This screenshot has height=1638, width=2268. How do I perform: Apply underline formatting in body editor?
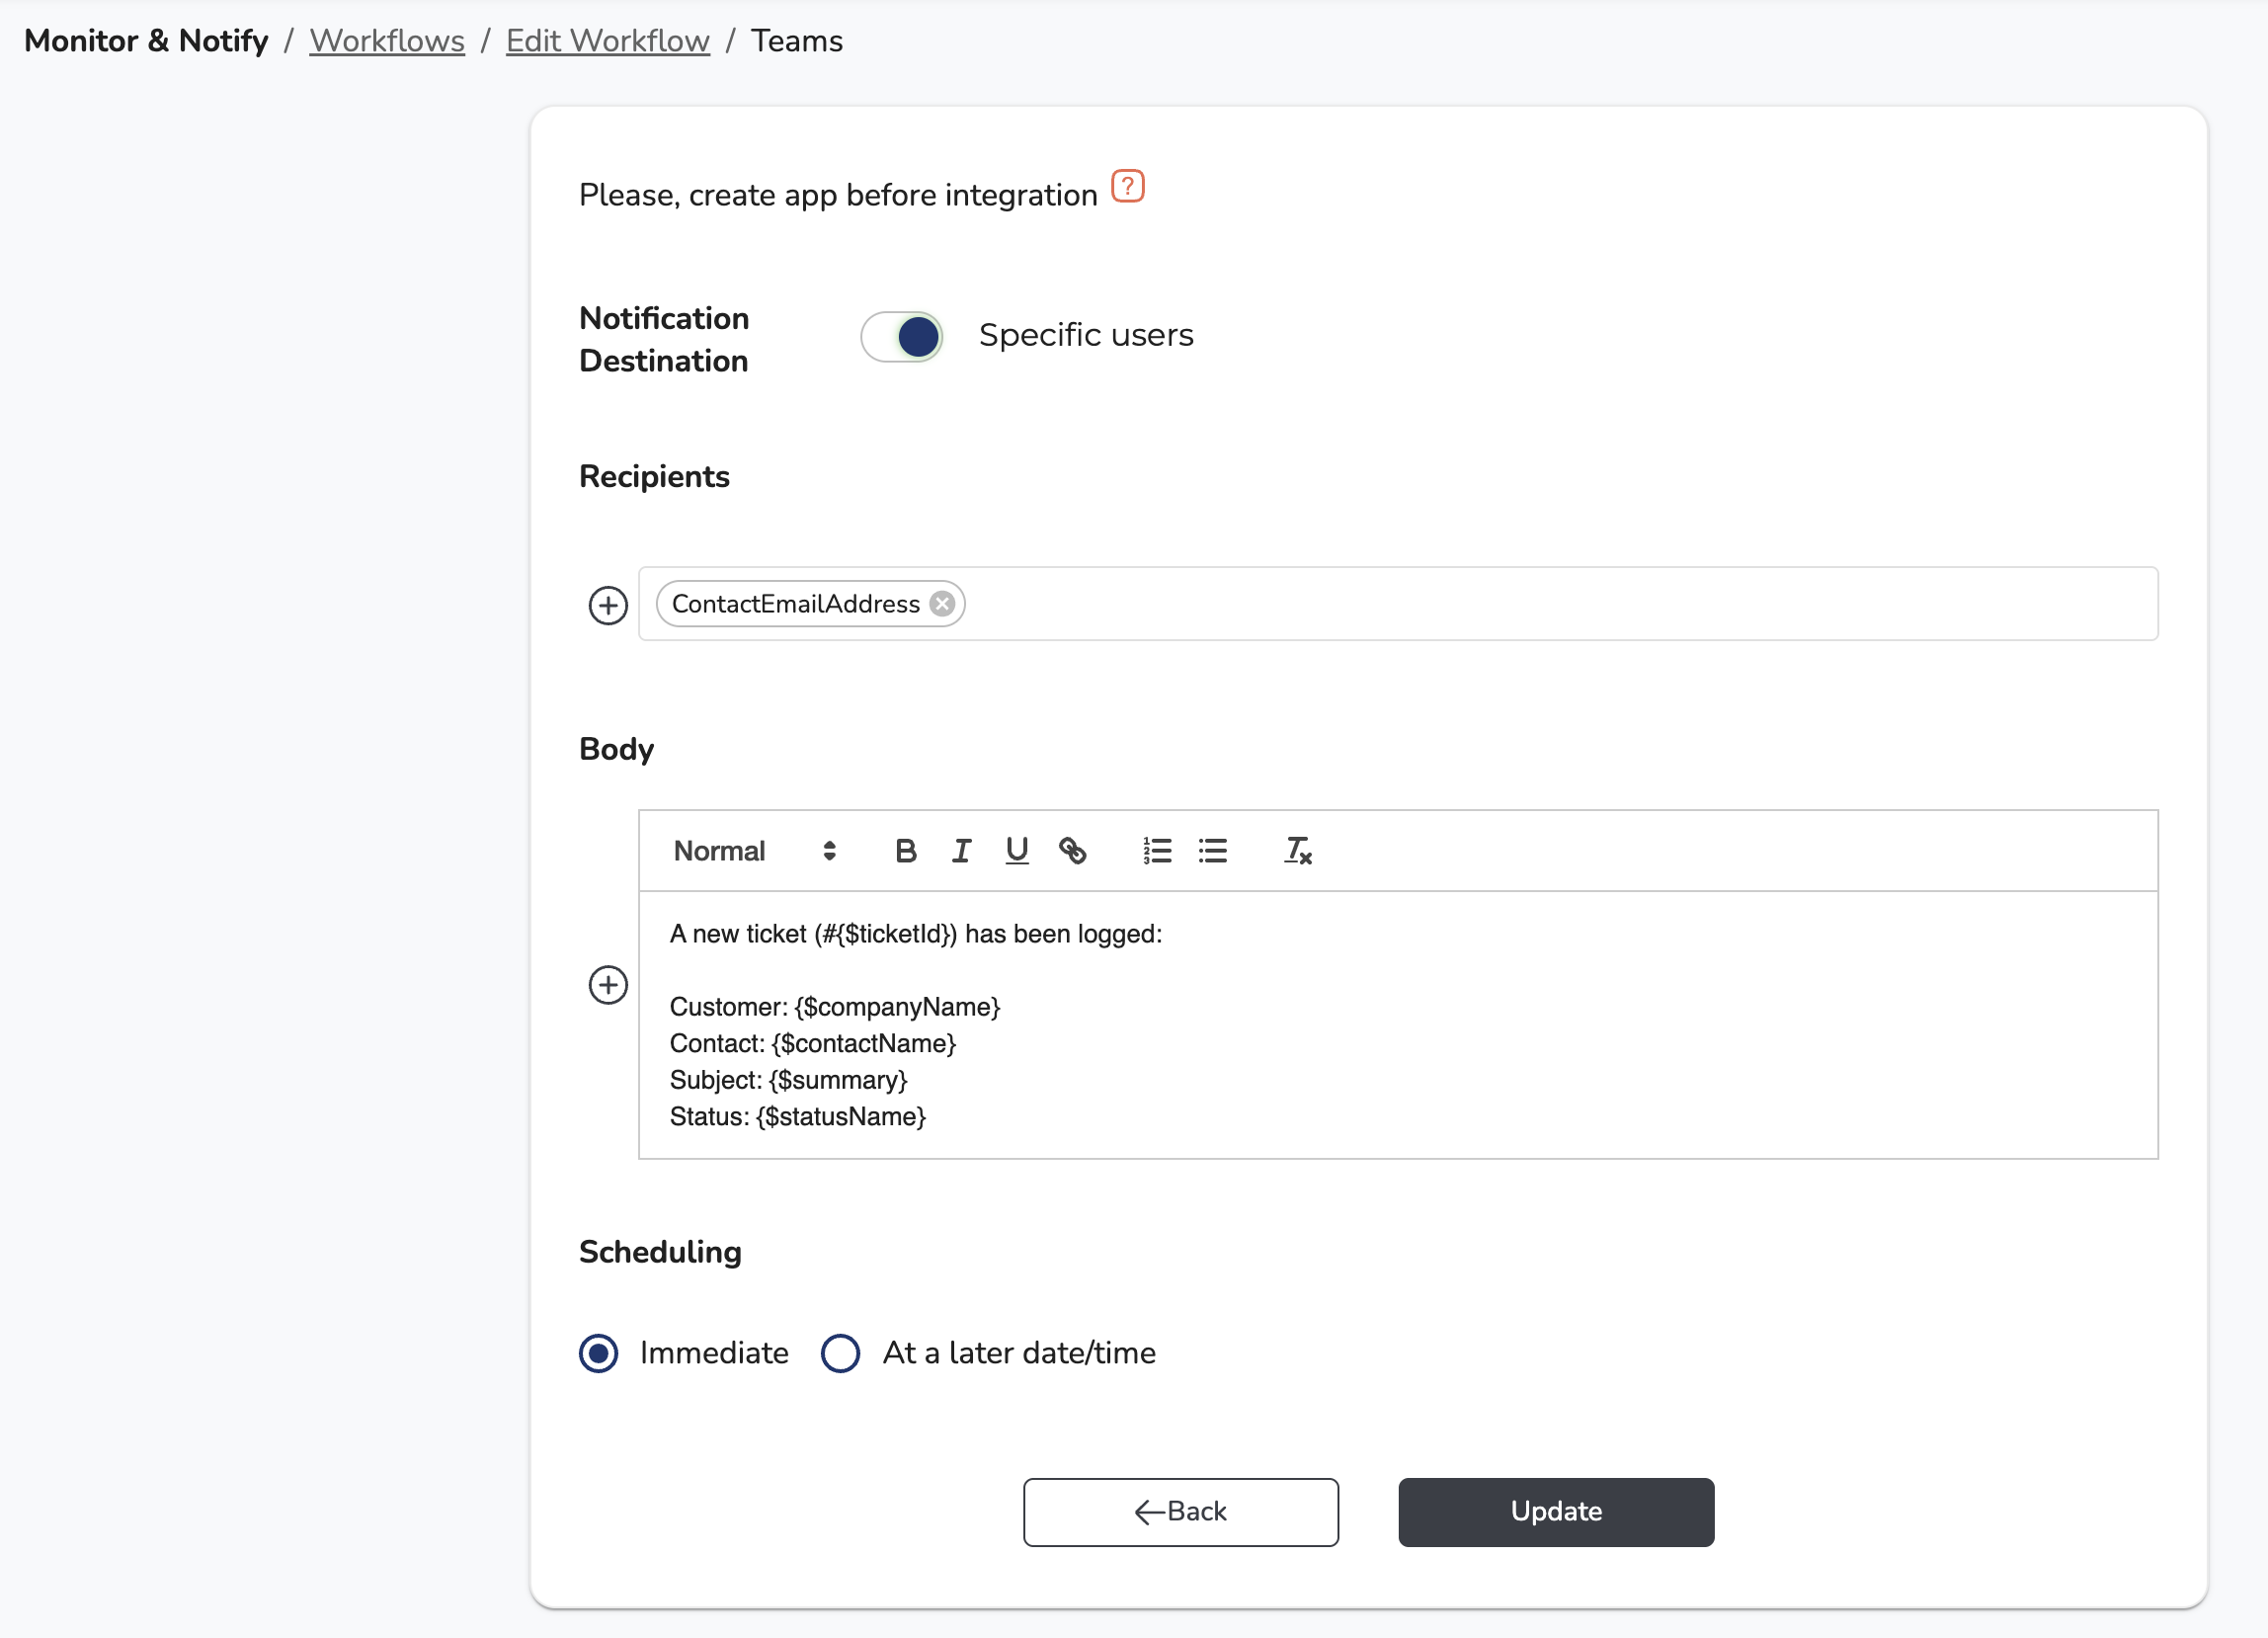(x=1016, y=851)
